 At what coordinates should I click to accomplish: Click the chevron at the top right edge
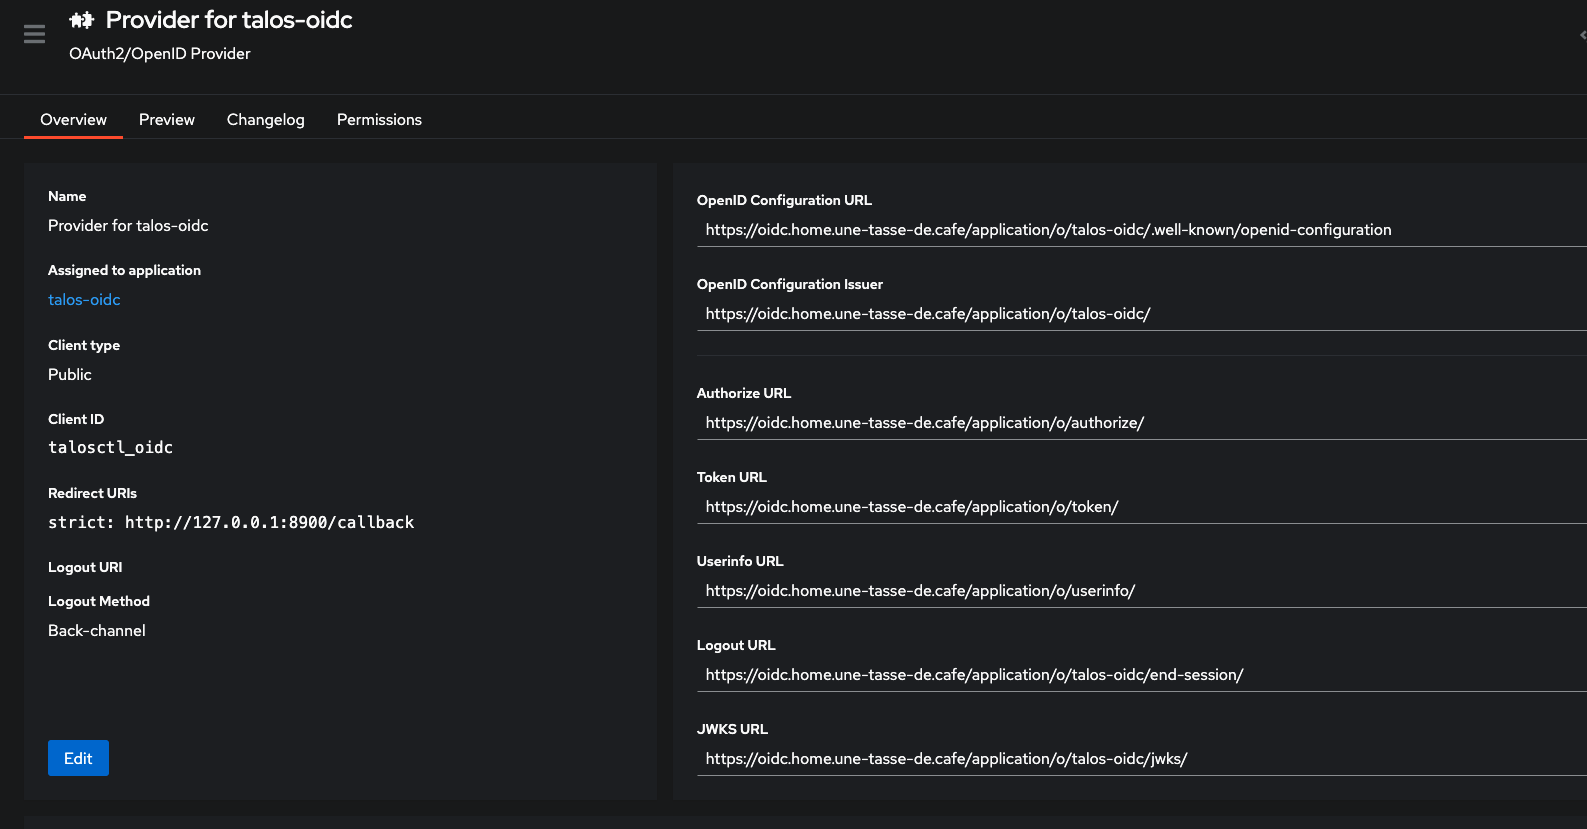(x=1581, y=35)
